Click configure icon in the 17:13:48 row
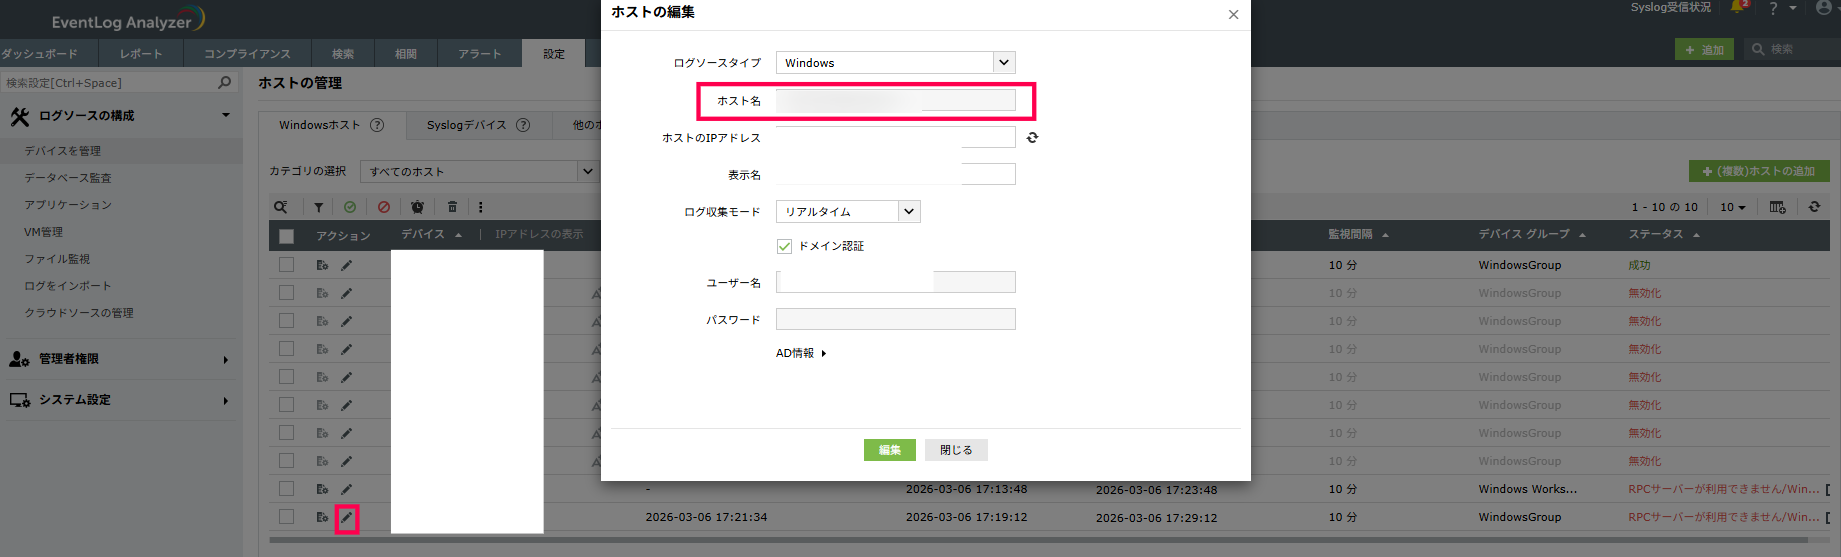Viewport: 1841px width, 557px height. pyautogui.click(x=322, y=489)
